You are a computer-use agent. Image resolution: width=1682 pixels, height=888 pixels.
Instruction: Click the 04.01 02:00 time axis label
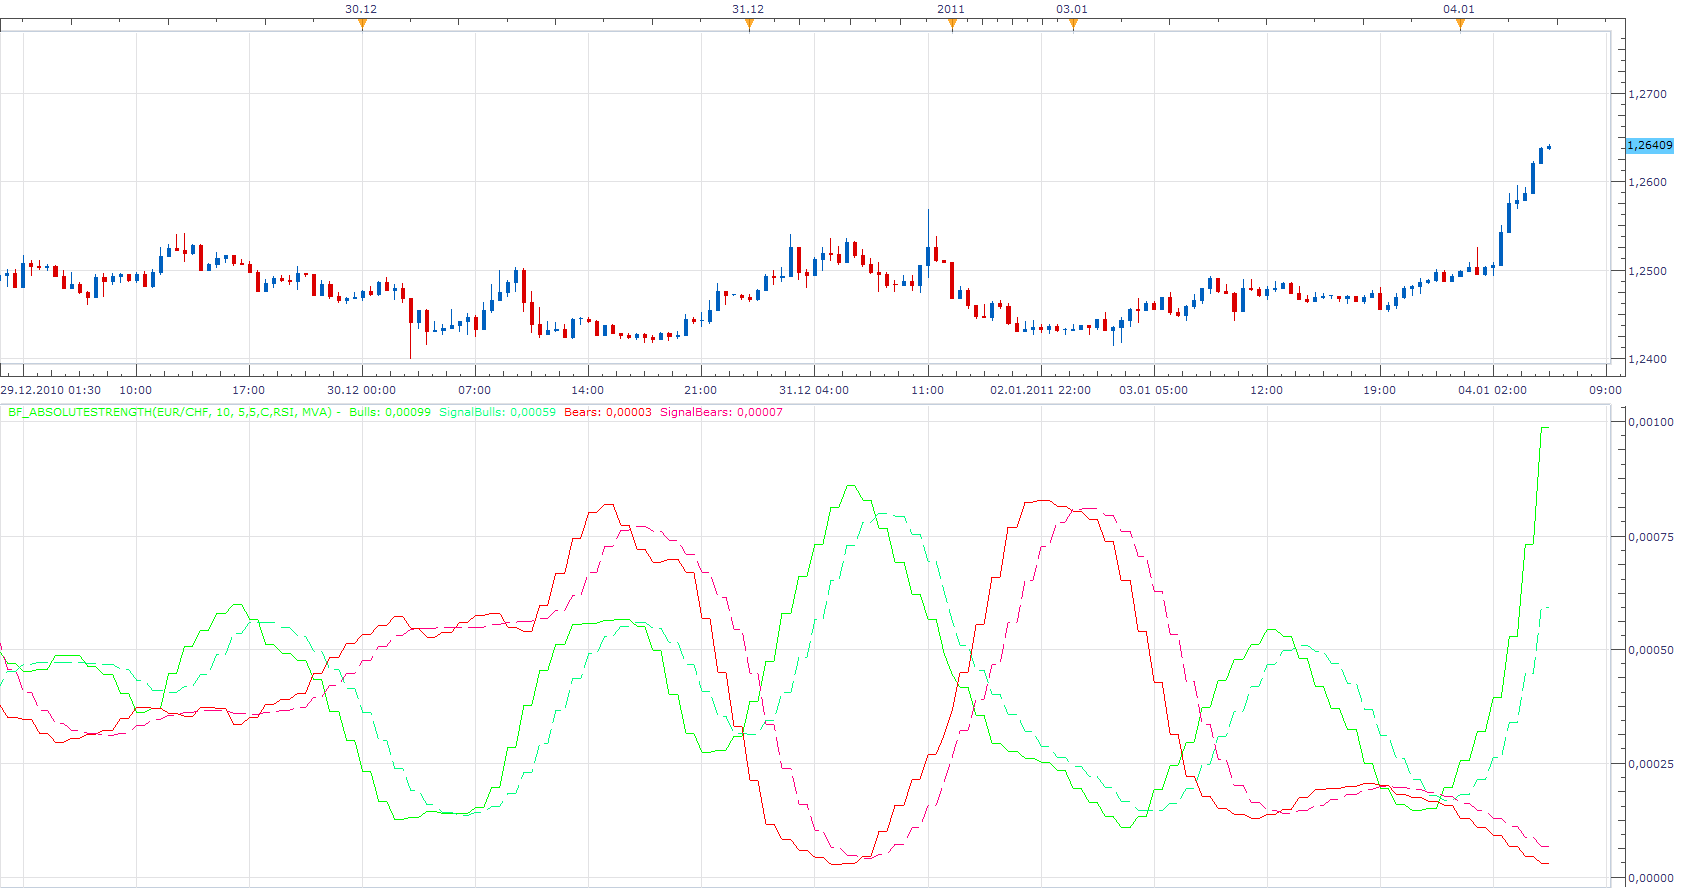coord(1492,390)
